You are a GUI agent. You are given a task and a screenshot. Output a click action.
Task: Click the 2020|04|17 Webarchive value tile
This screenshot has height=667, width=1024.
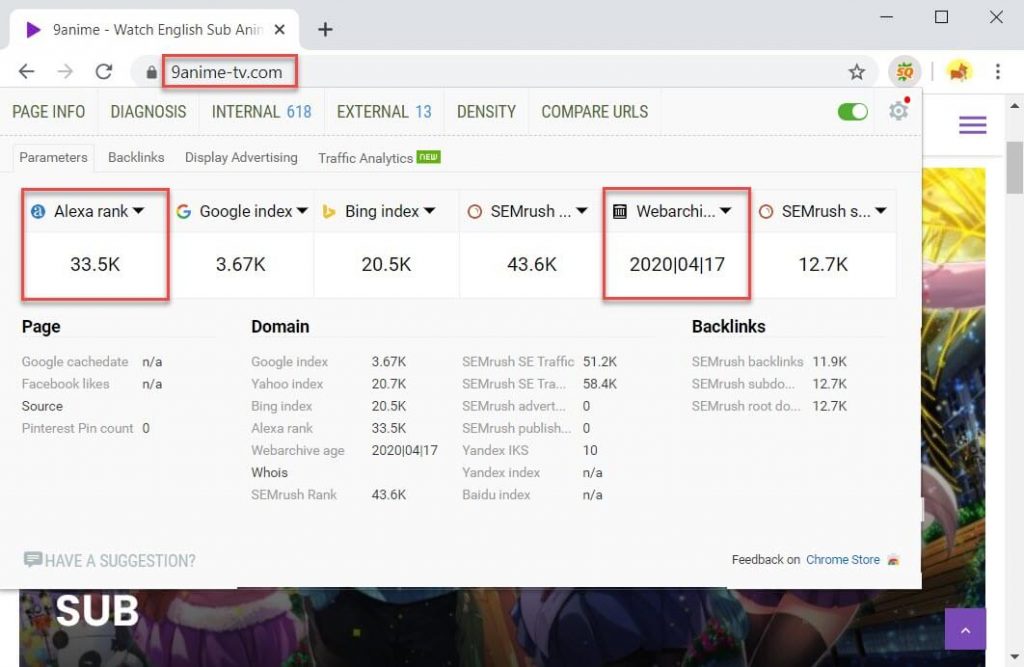(677, 264)
